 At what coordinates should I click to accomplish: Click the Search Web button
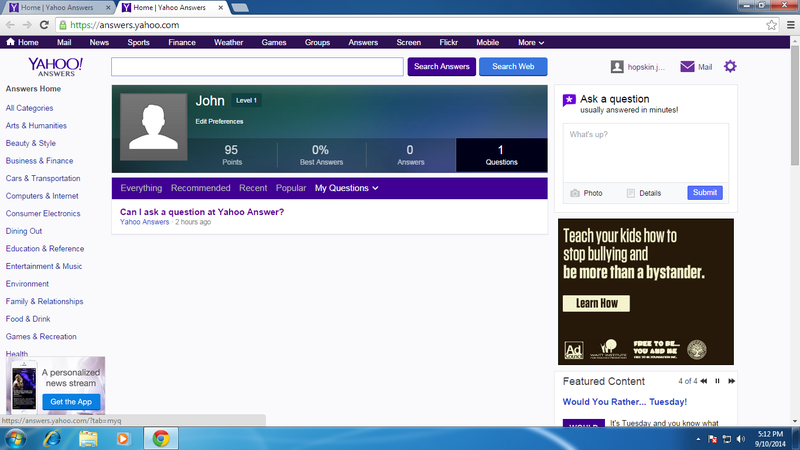(513, 67)
